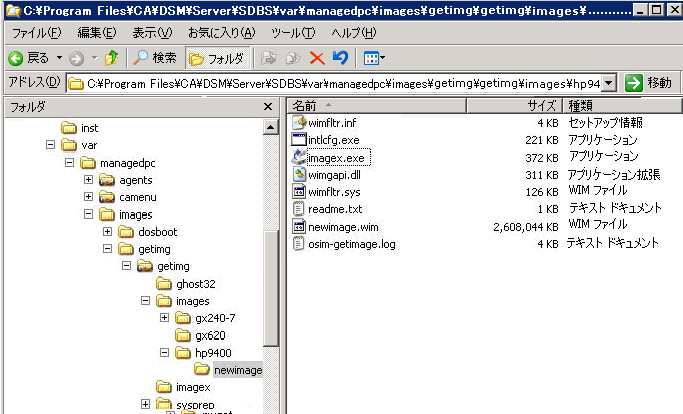Click the folder tree scroll-up arrow

pos(270,127)
